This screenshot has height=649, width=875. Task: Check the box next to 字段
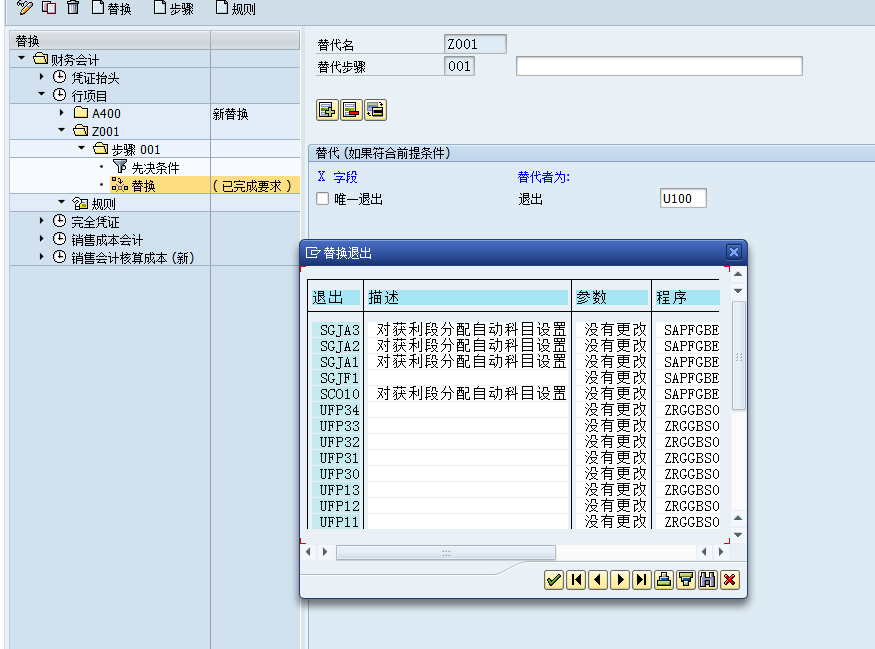point(321,170)
